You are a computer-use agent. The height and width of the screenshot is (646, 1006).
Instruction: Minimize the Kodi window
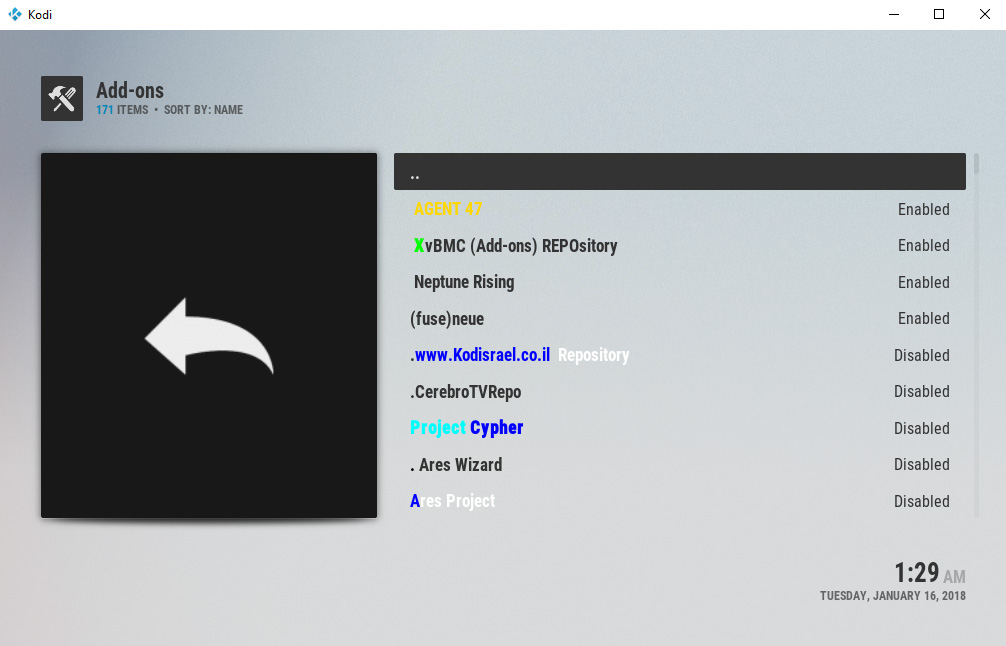[894, 14]
